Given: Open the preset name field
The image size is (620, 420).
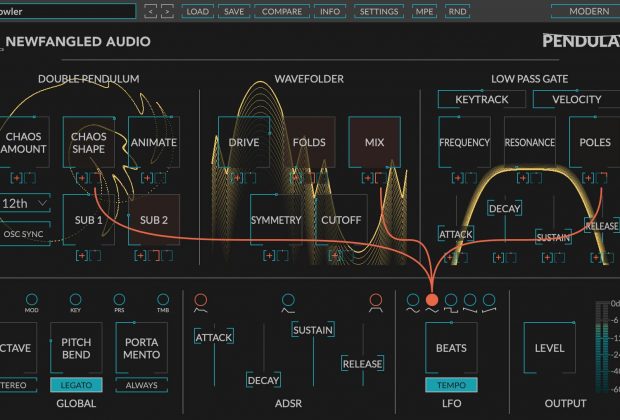Looking at the screenshot, I should pyautogui.click(x=67, y=11).
